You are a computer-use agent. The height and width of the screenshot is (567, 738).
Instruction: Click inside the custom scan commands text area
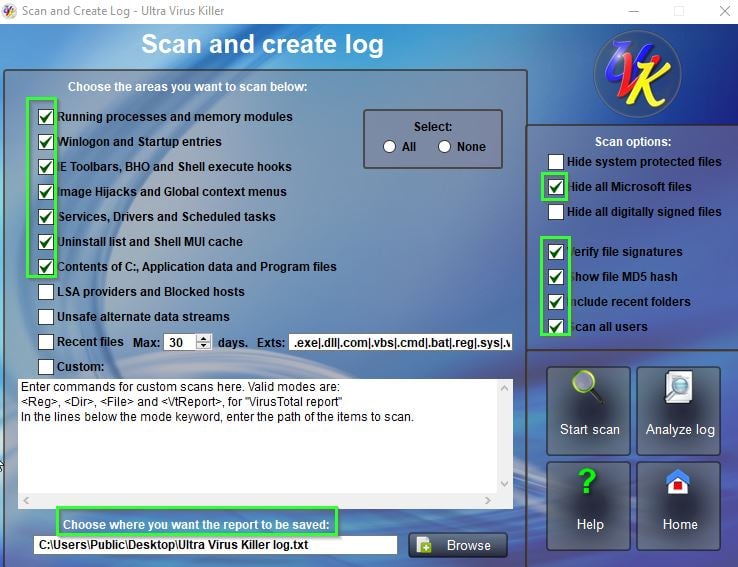pos(257,436)
